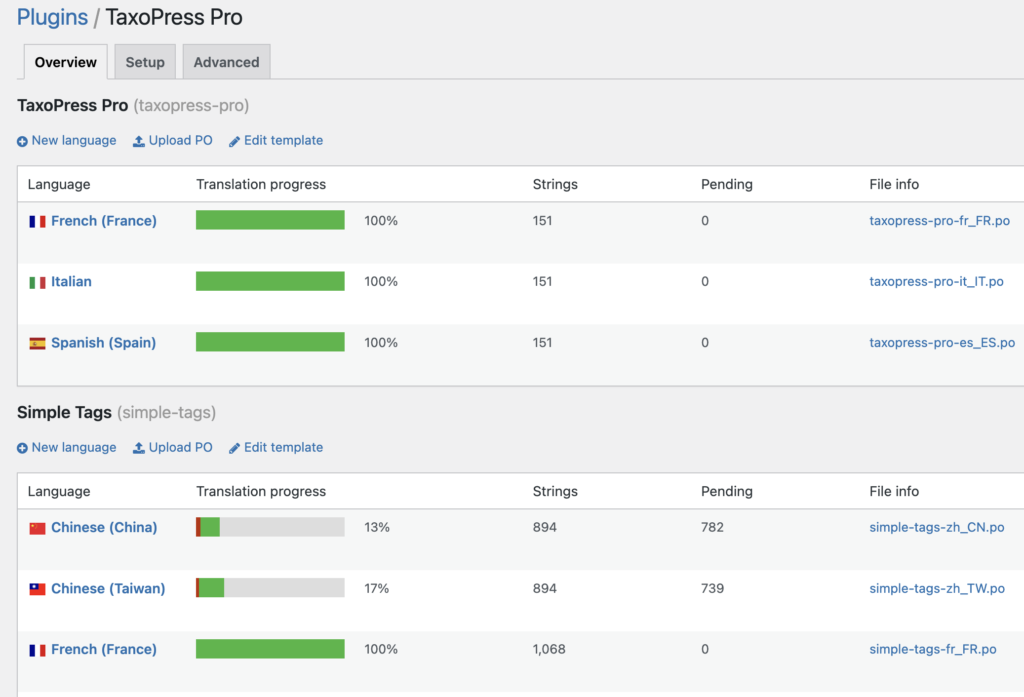The height and width of the screenshot is (697, 1024).
Task: Click File info header in Simple Tags table
Action: pyautogui.click(x=893, y=491)
